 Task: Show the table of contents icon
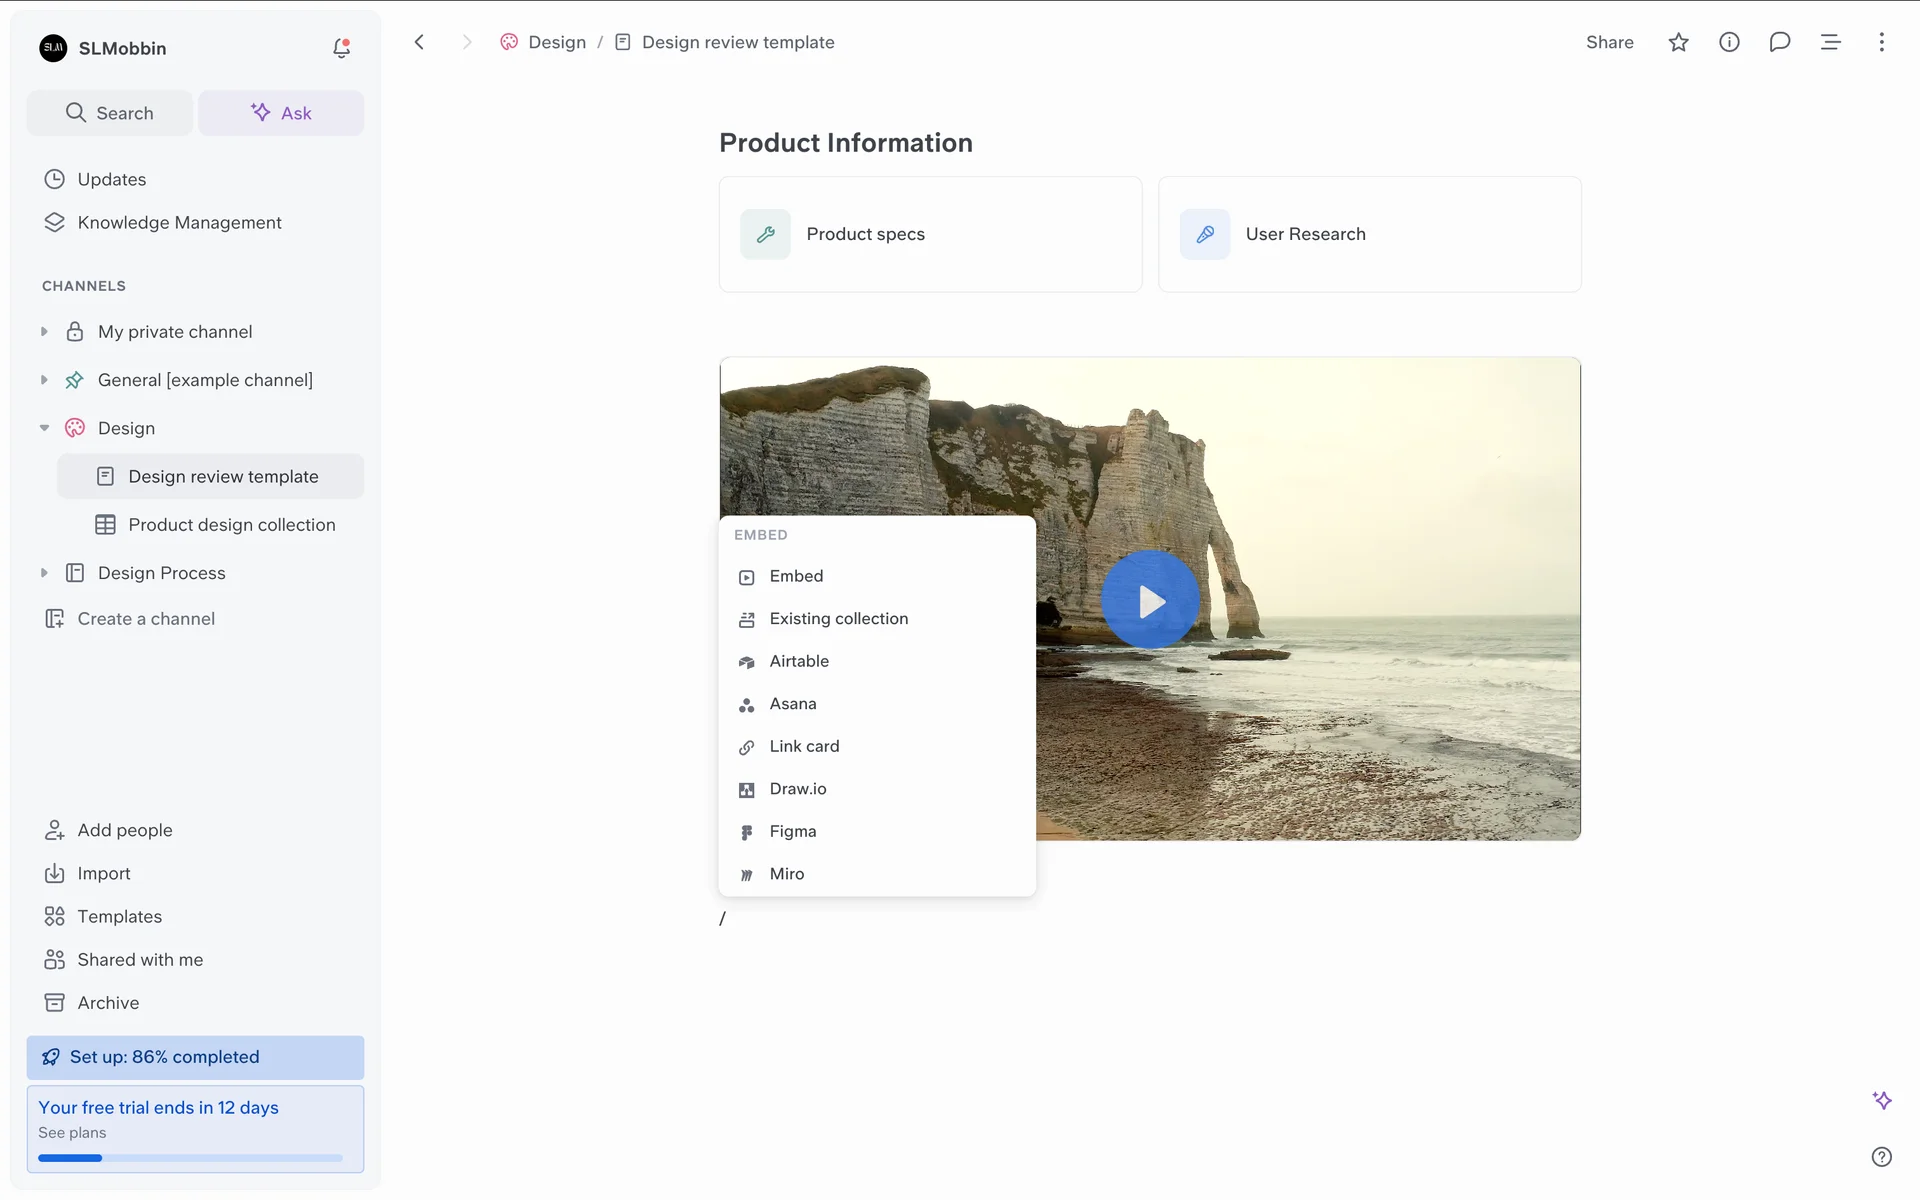(x=1830, y=42)
